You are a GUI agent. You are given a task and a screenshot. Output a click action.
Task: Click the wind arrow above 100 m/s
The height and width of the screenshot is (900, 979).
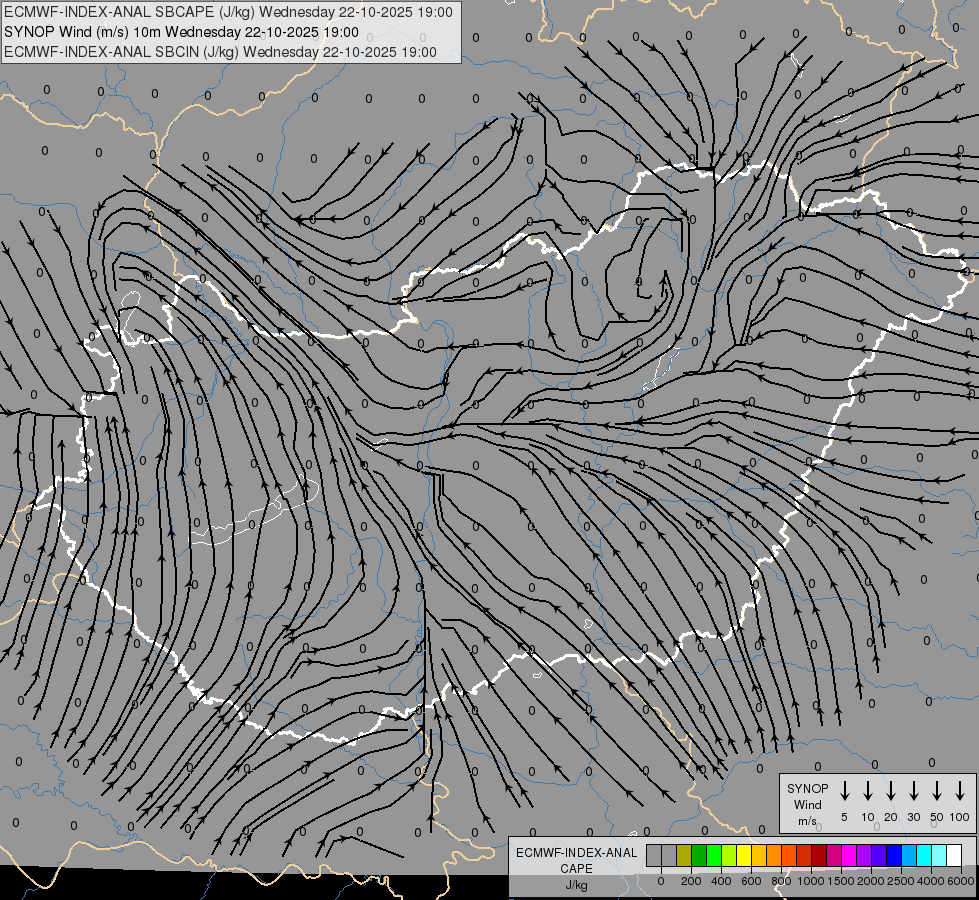960,790
